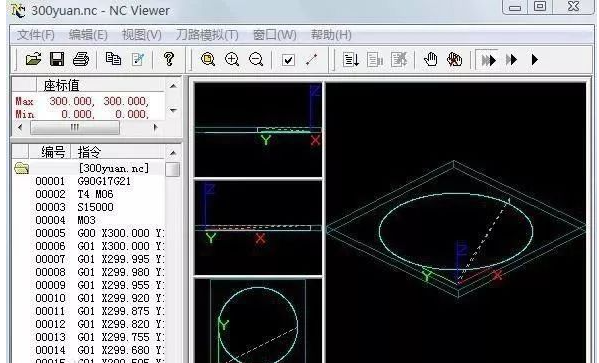Image resolution: width=599 pixels, height=363 pixels.
Task: Click the fastest triple-arrow play button
Action: pos(488,60)
